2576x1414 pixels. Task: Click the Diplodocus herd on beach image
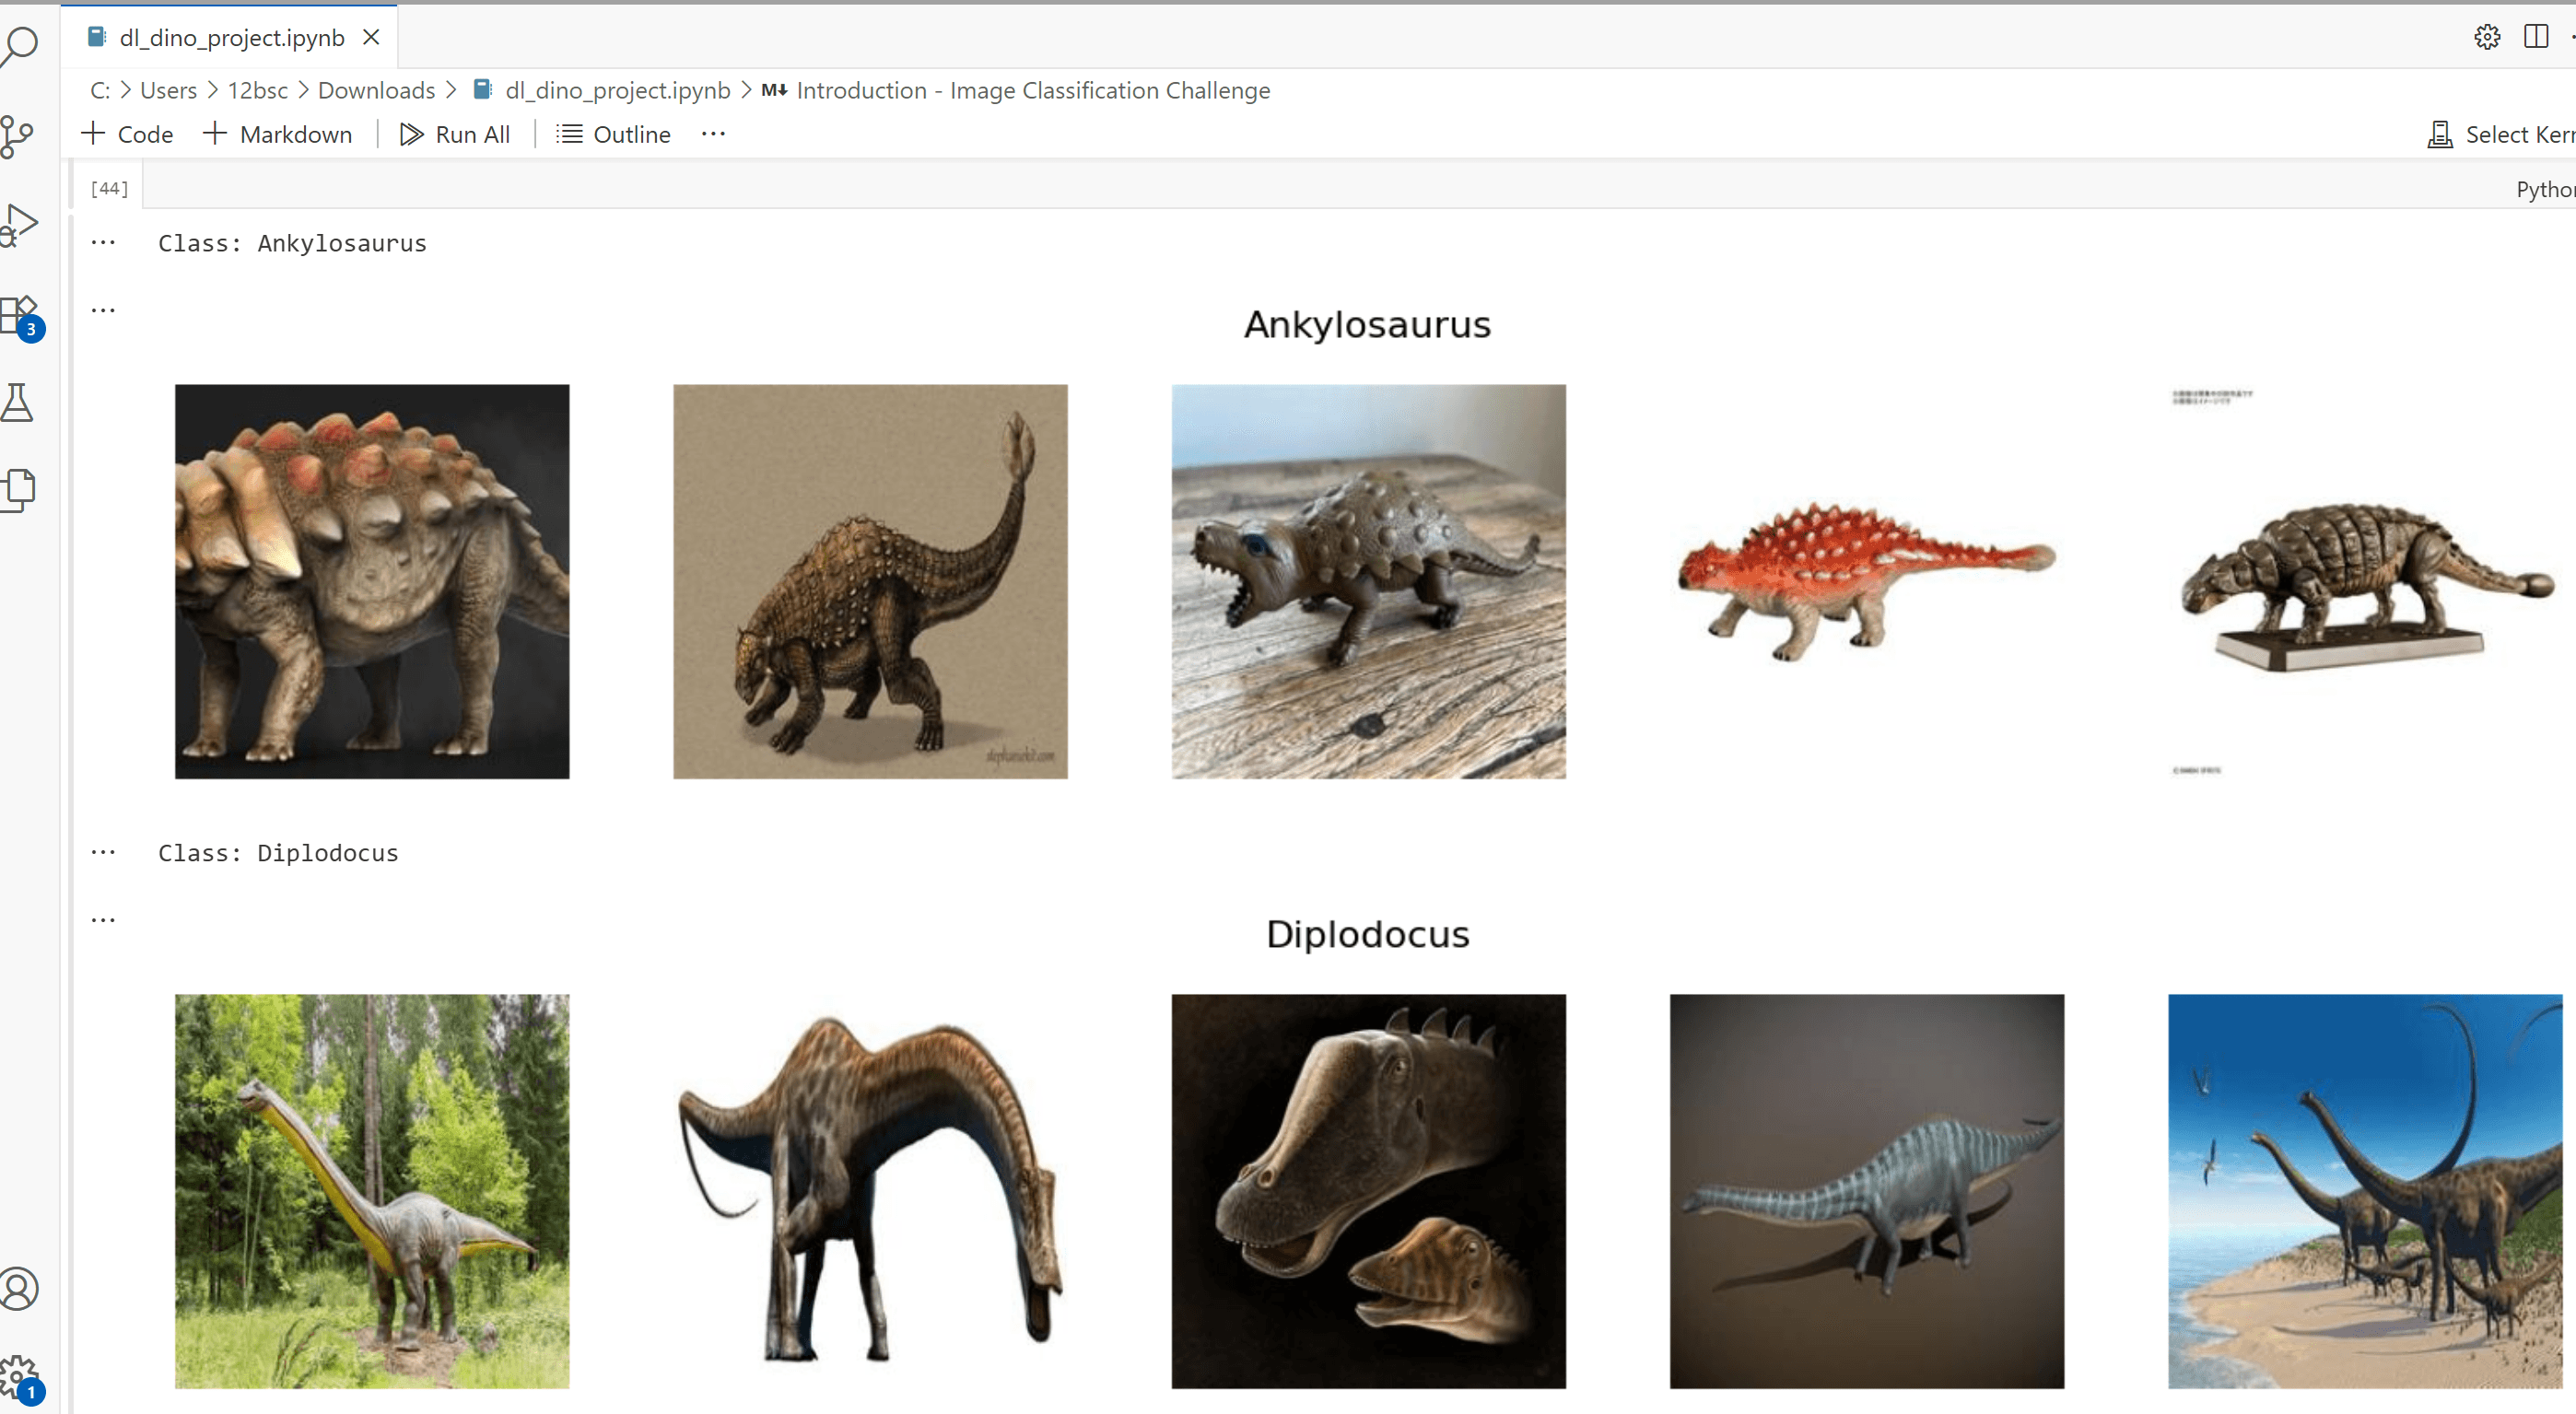pos(2365,1191)
